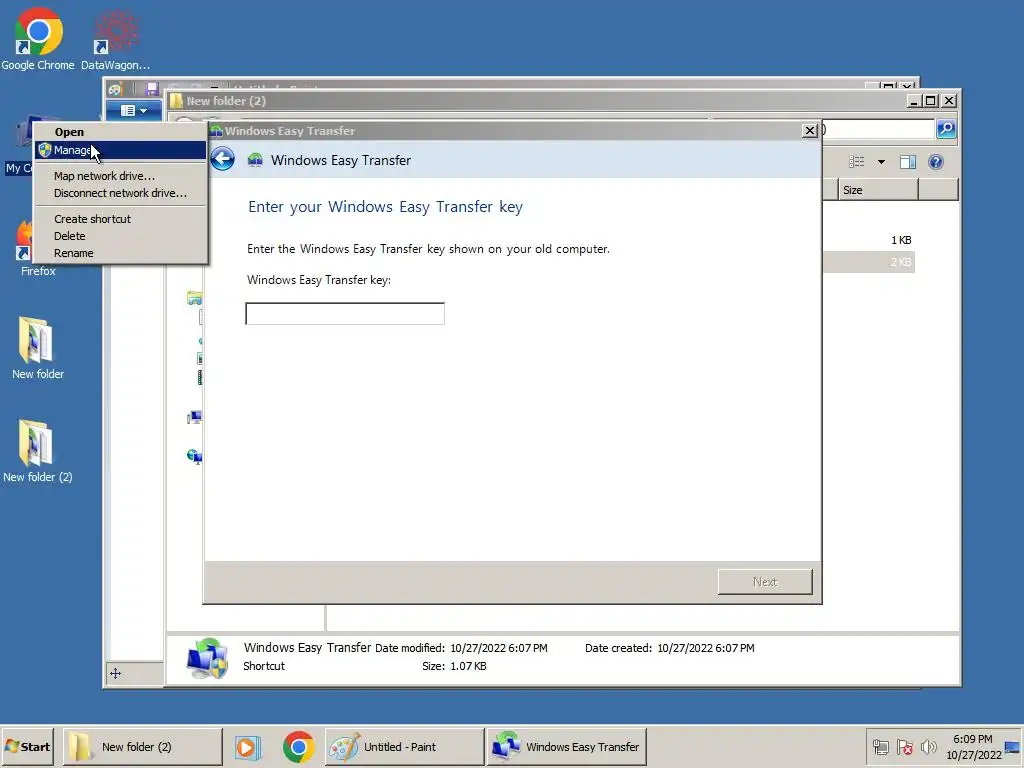1024x768 pixels.
Task: Click the move crosshair icon in Paint status bar
Action: coord(116,673)
